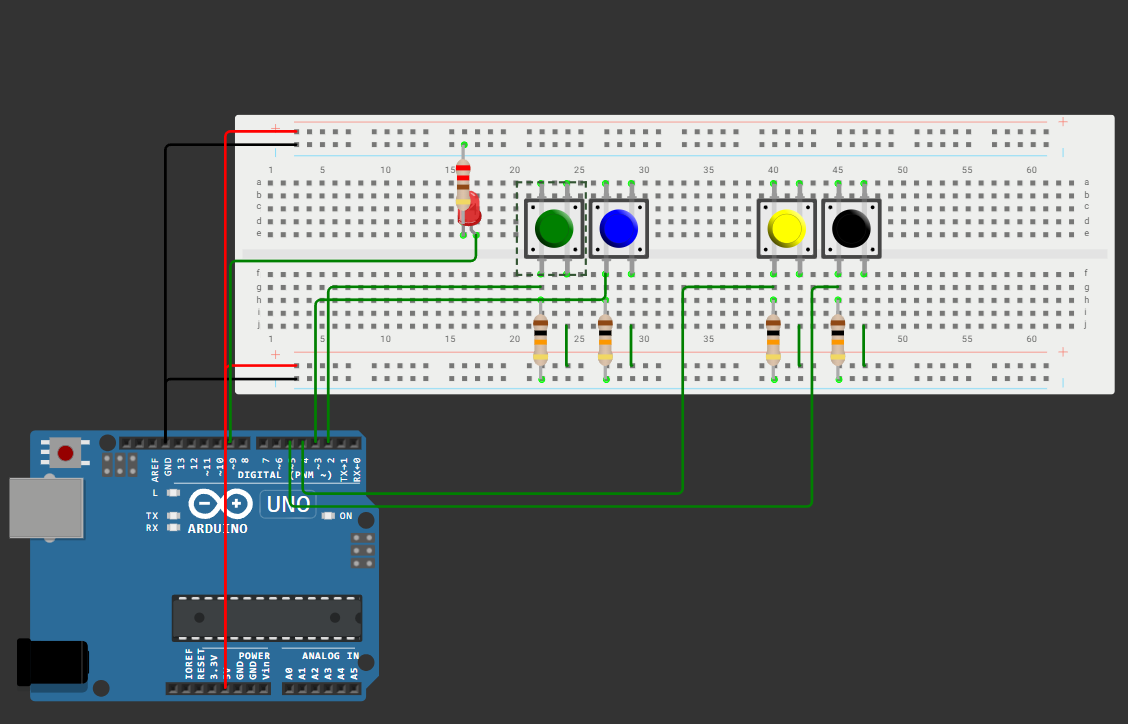Viewport: 1128px width, 724px height.
Task: Click the green pushbutton on the breadboard
Action: point(554,228)
